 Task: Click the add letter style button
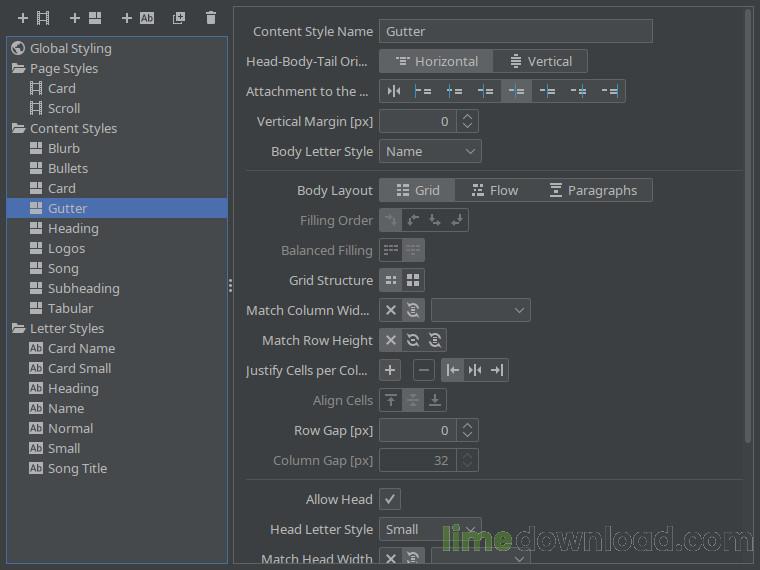click(138, 18)
